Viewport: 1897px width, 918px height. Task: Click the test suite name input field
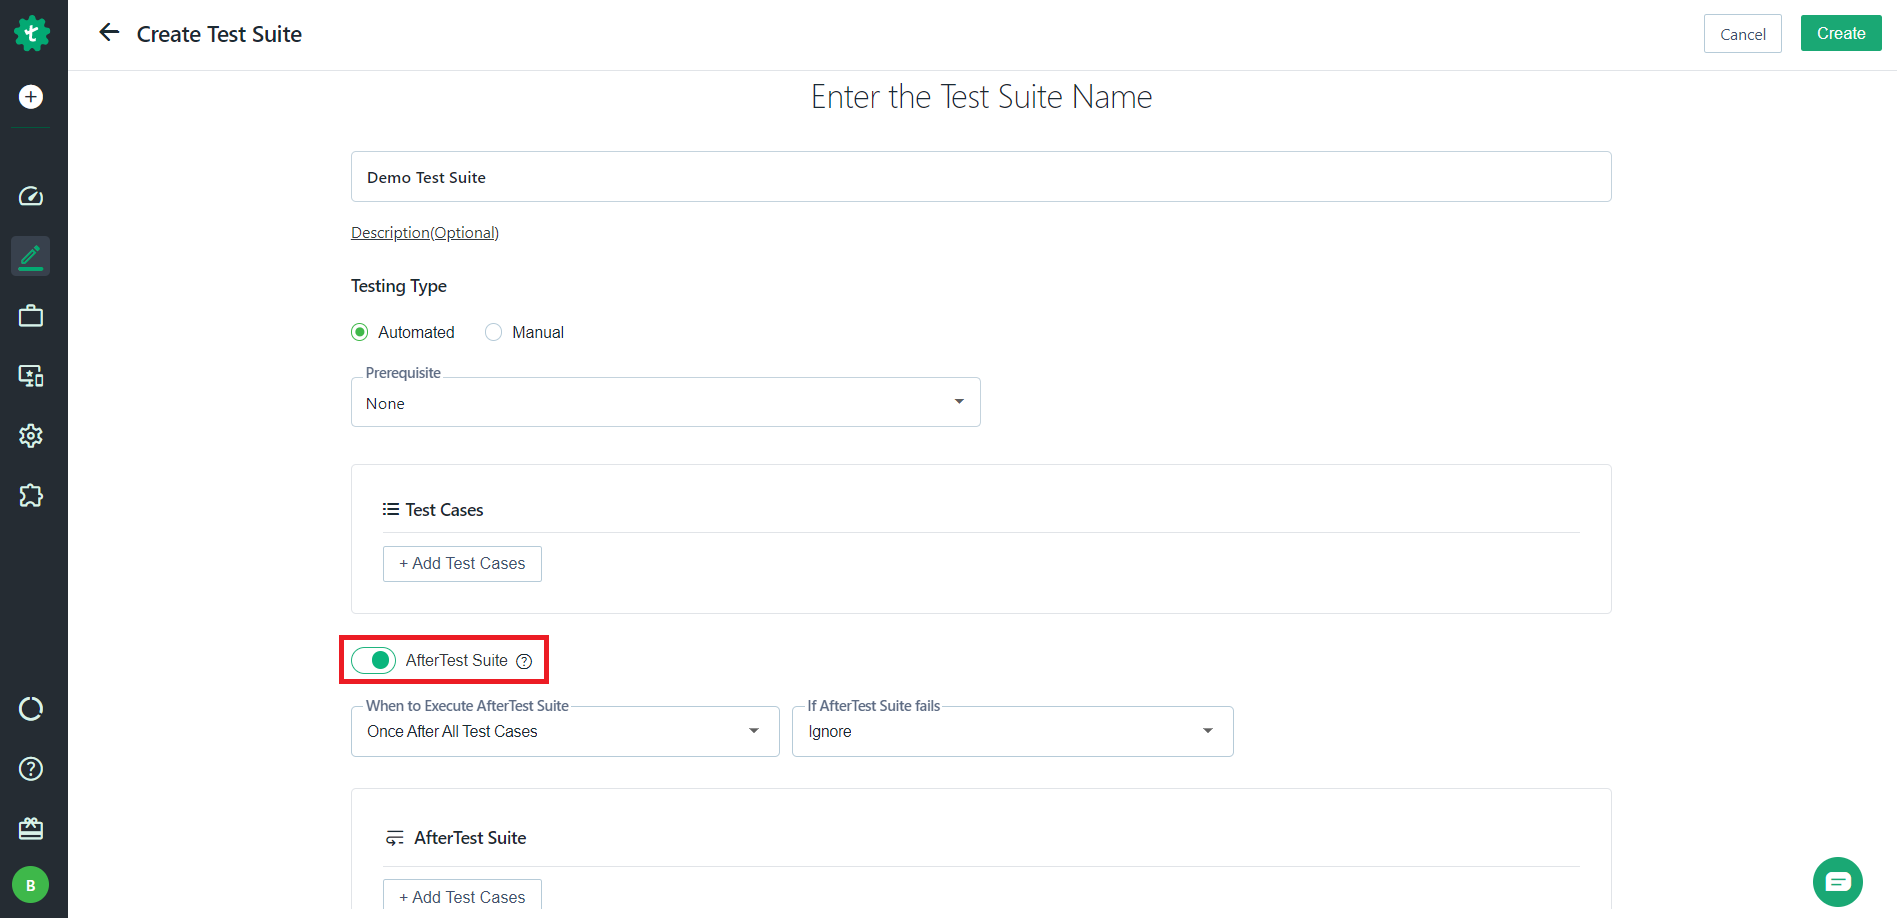[x=981, y=177]
